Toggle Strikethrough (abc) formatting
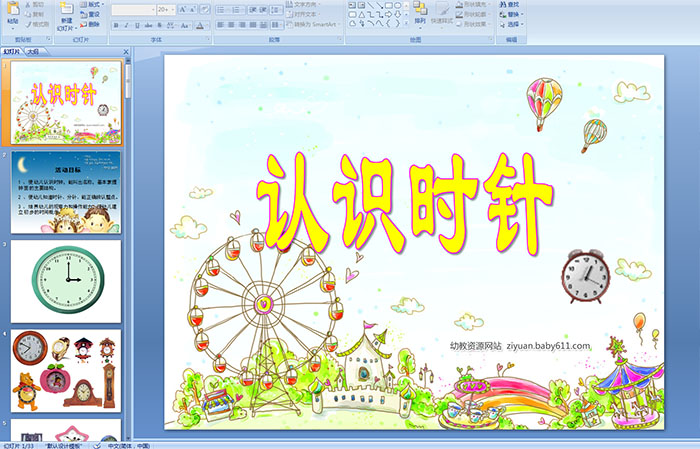Viewport: 700px width, 449px height. (148, 25)
